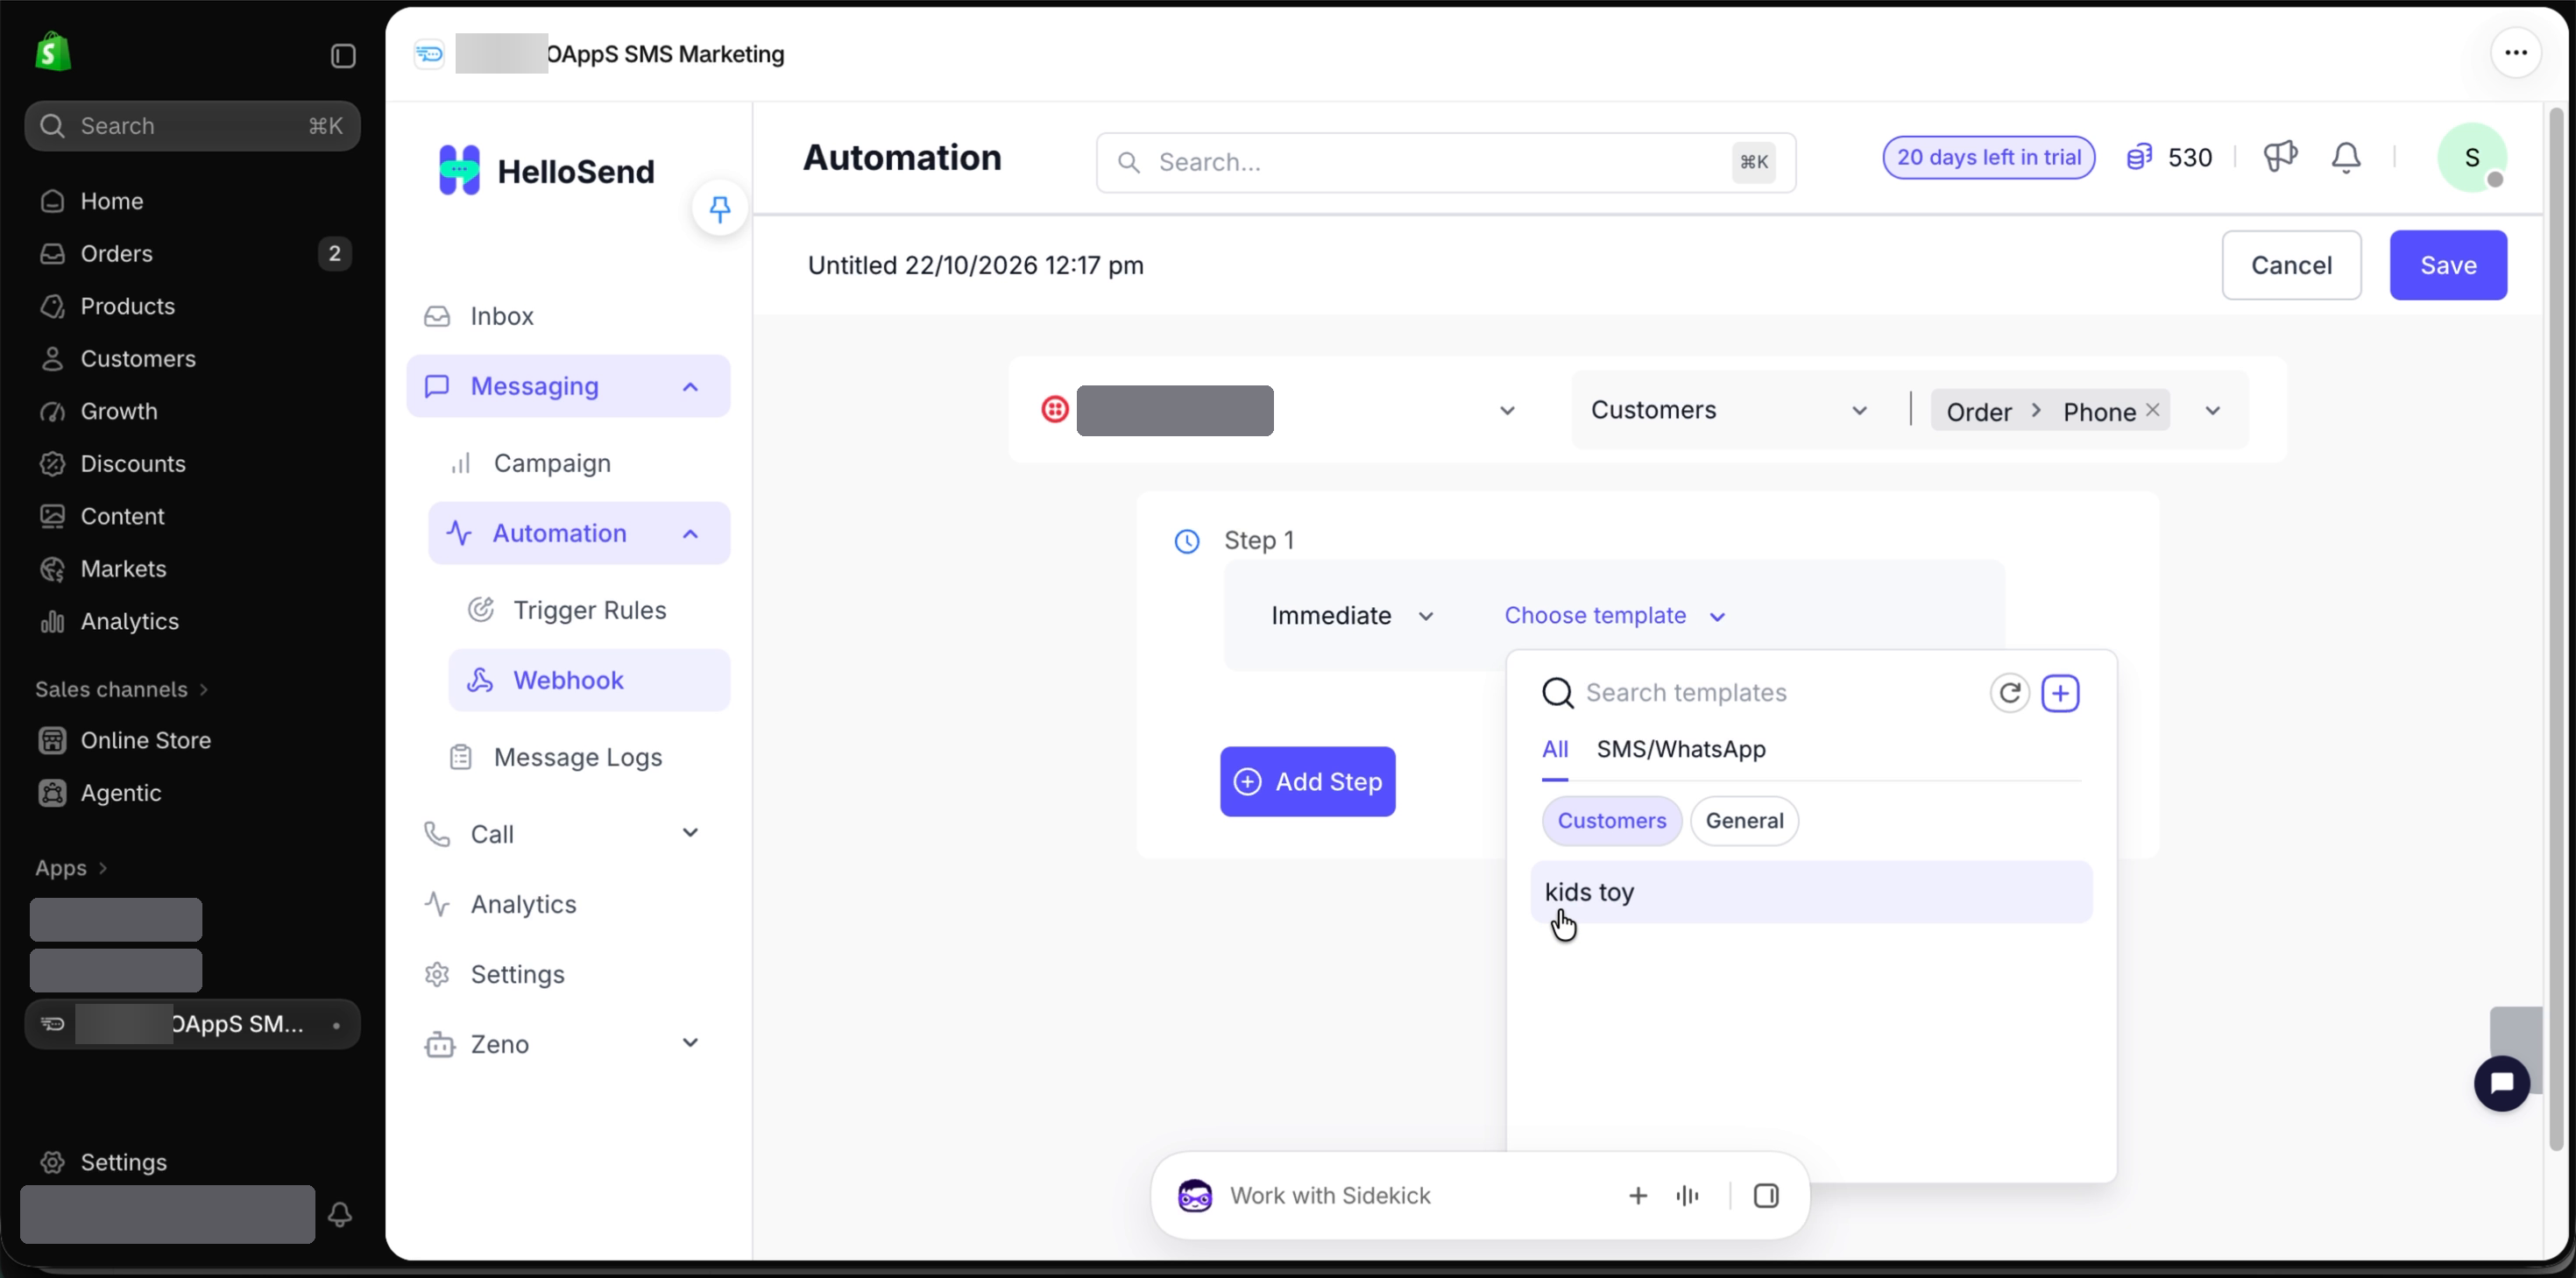Click the S user avatar
2576x1278 pixels.
click(2471, 157)
